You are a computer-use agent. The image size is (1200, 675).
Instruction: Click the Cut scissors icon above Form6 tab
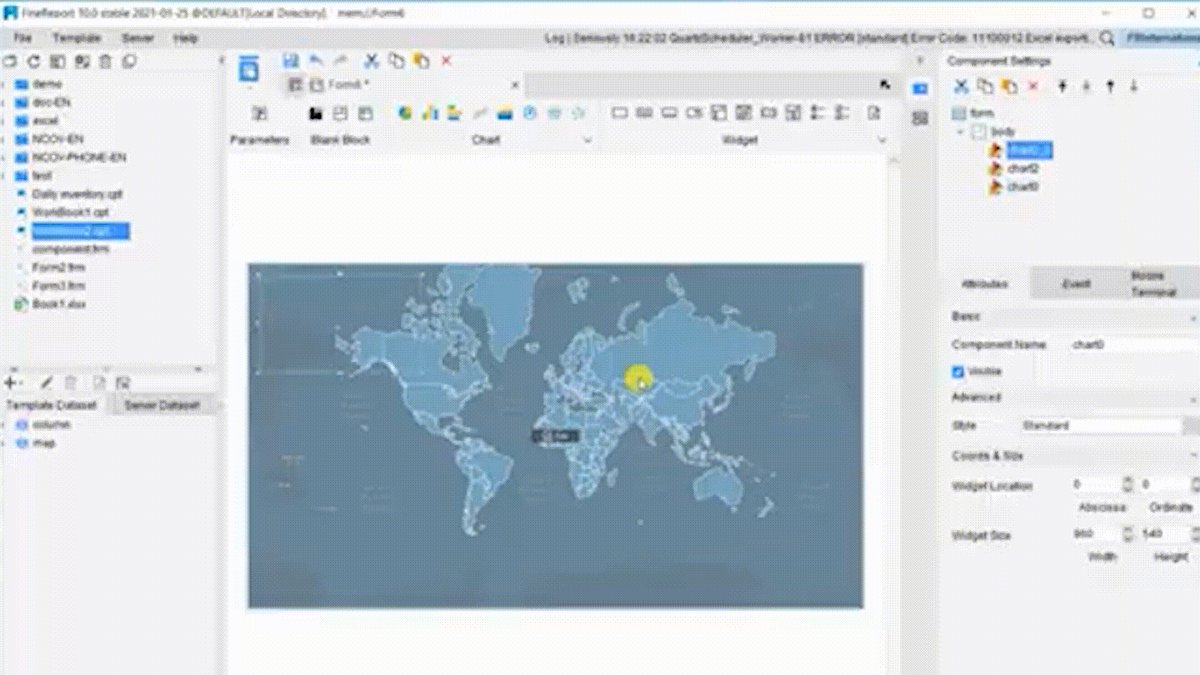[371, 61]
